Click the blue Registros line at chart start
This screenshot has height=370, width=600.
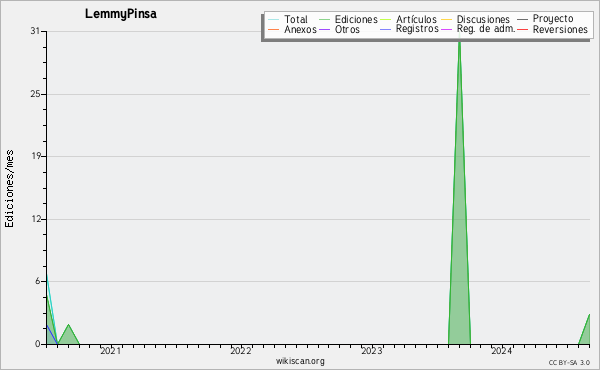coord(51,334)
